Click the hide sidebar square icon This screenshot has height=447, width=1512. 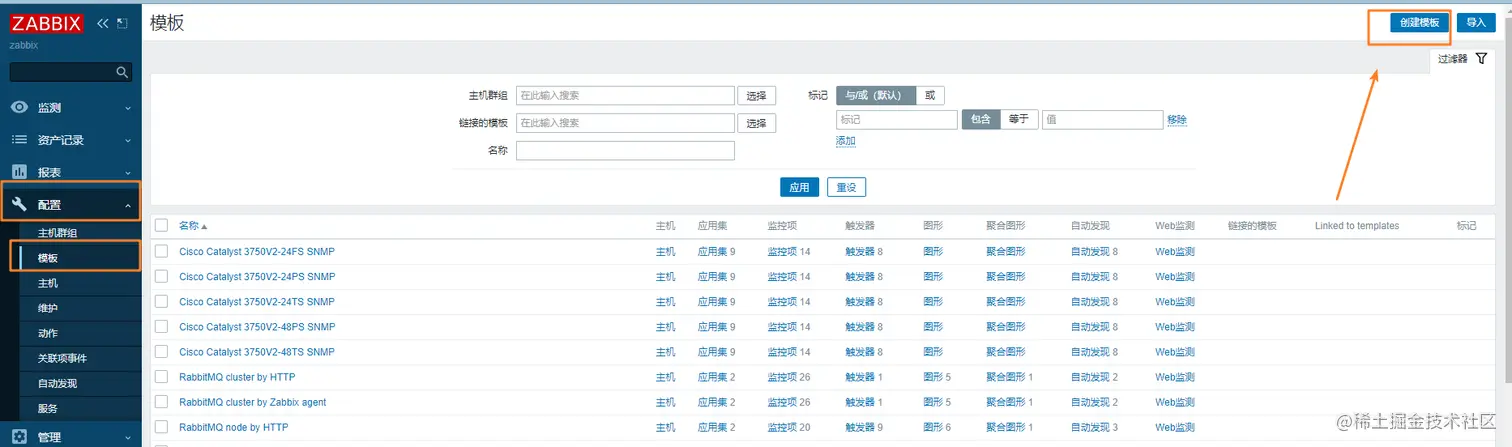click(122, 23)
